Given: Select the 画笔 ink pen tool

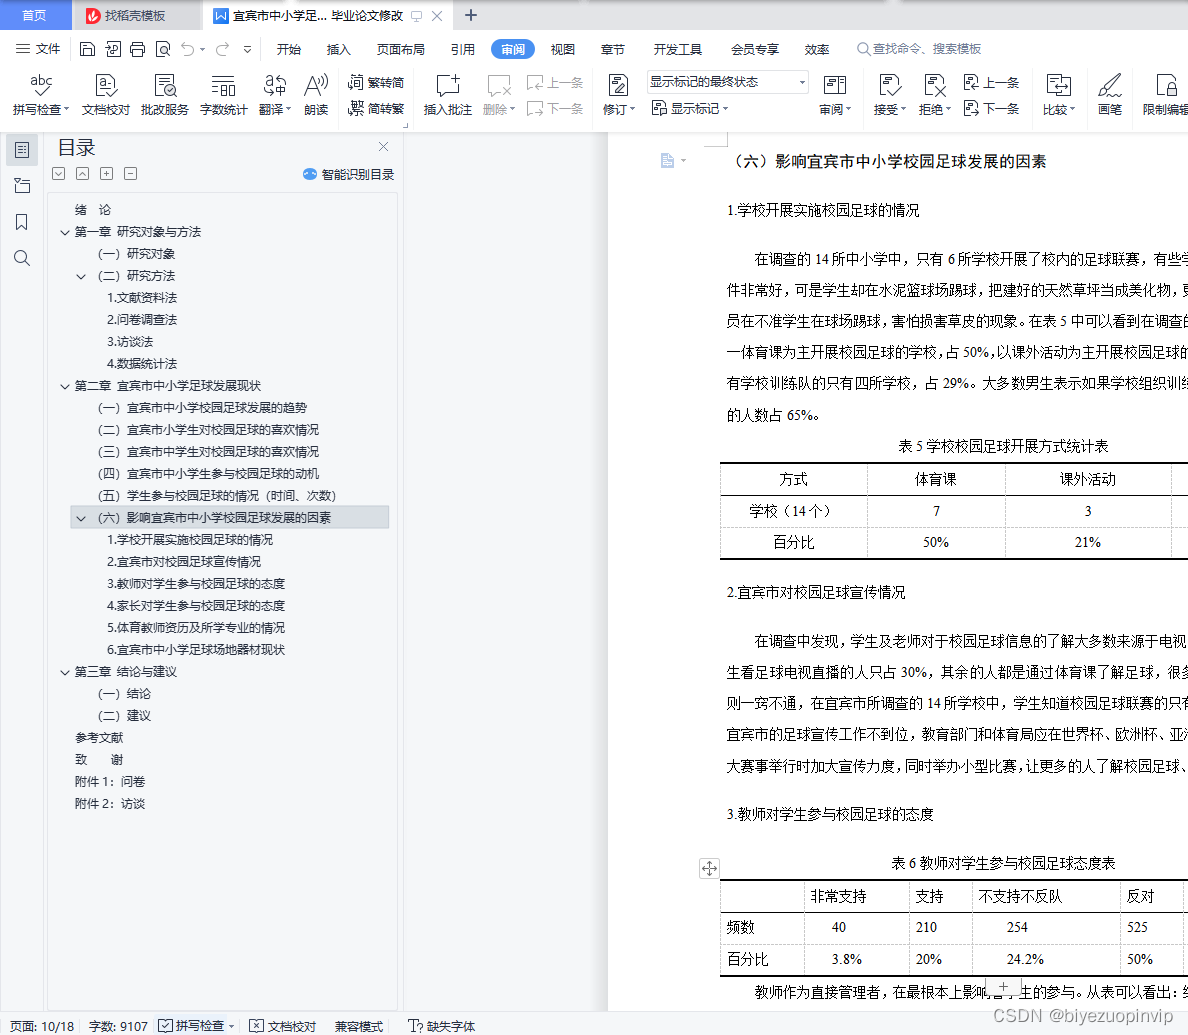Looking at the screenshot, I should pyautogui.click(x=1110, y=95).
